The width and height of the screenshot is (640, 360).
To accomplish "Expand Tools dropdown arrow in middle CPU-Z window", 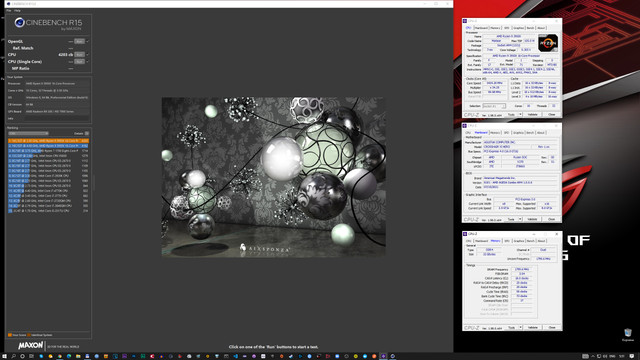I will (x=520, y=219).
